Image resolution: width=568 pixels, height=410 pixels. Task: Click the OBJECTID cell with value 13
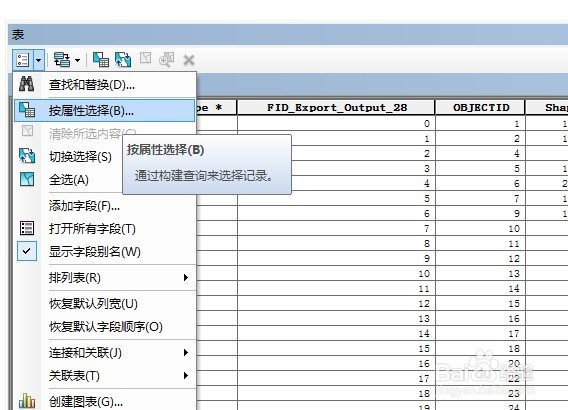[x=480, y=273]
